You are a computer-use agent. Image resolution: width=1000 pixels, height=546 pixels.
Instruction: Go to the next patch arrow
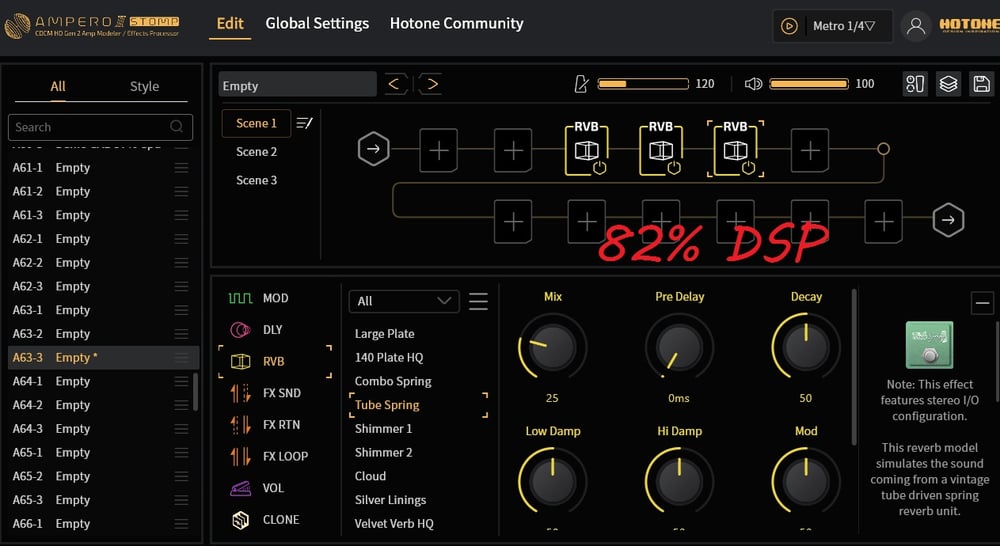coord(432,84)
